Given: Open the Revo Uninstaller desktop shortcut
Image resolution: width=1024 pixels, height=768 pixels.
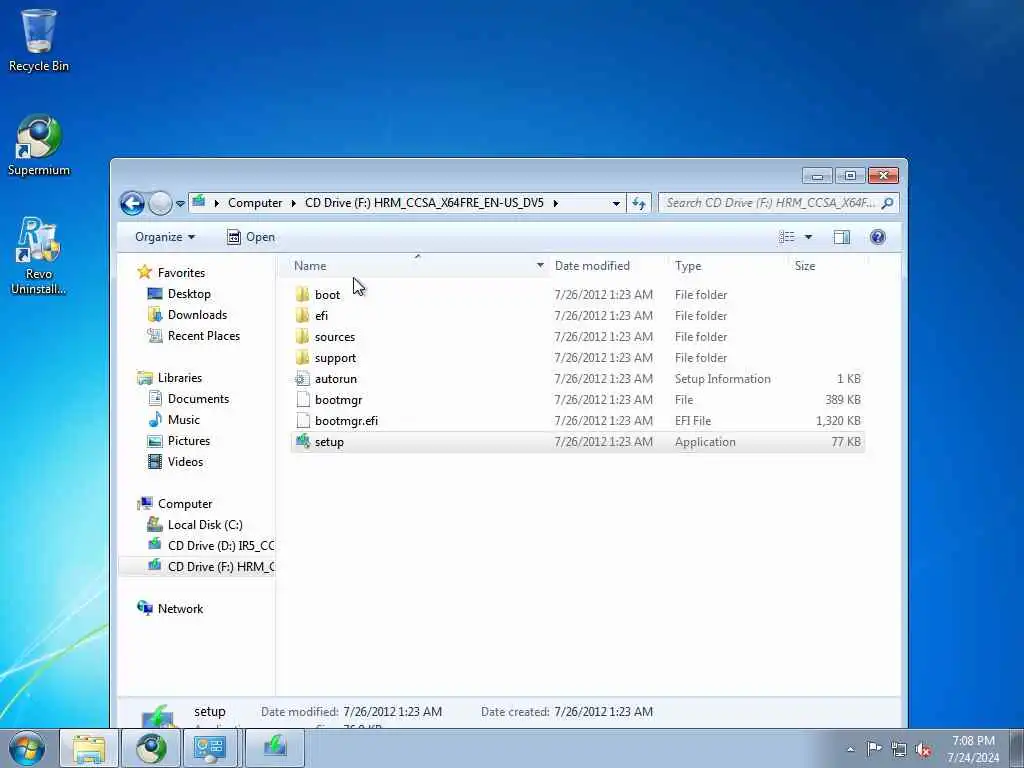Looking at the screenshot, I should click(x=39, y=256).
